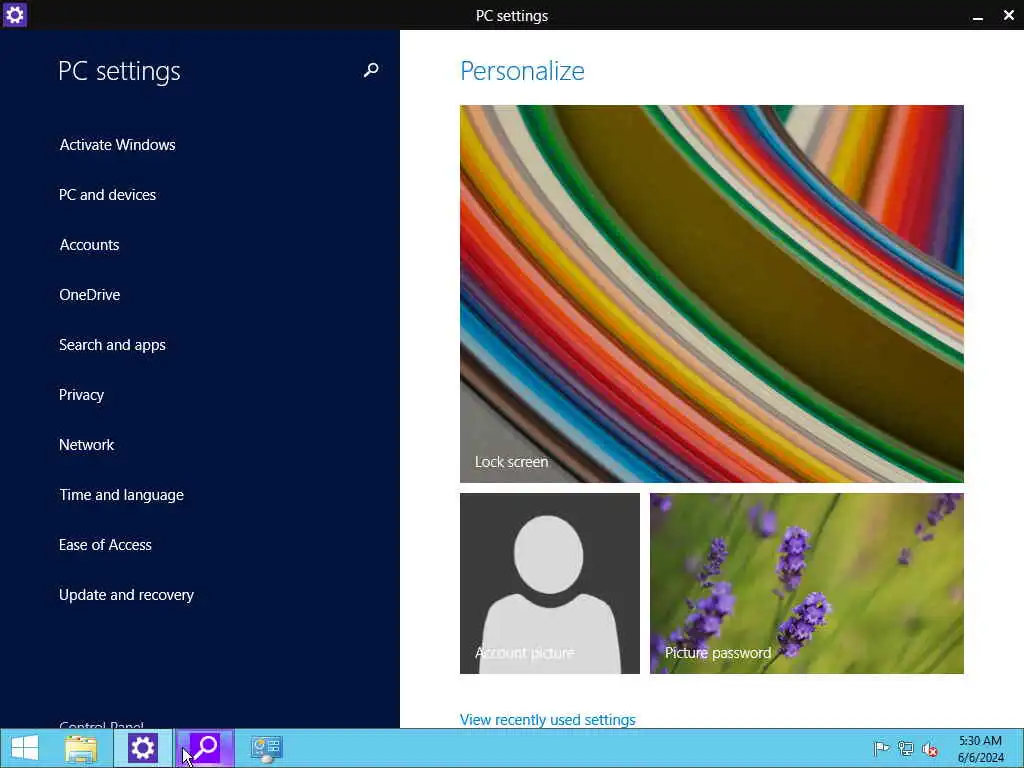Viewport: 1024px width, 768px height.
Task: Go to PC and devices
Action: tap(108, 195)
